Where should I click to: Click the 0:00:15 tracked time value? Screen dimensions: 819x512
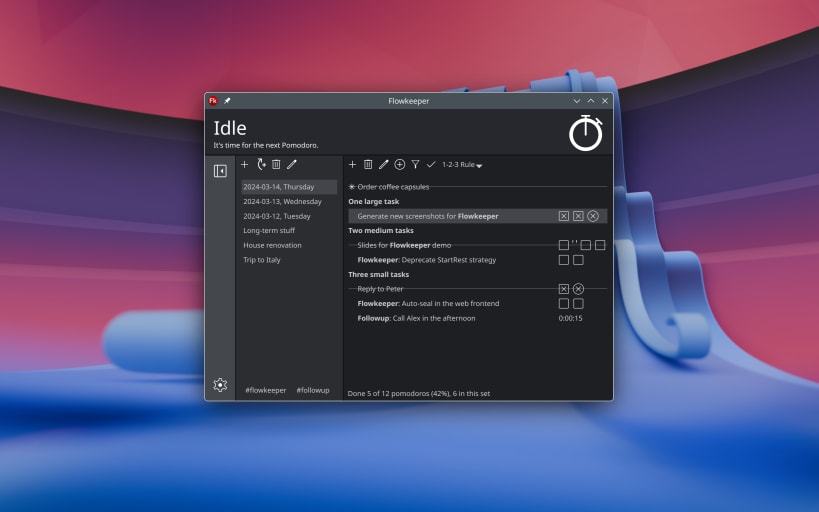point(570,318)
